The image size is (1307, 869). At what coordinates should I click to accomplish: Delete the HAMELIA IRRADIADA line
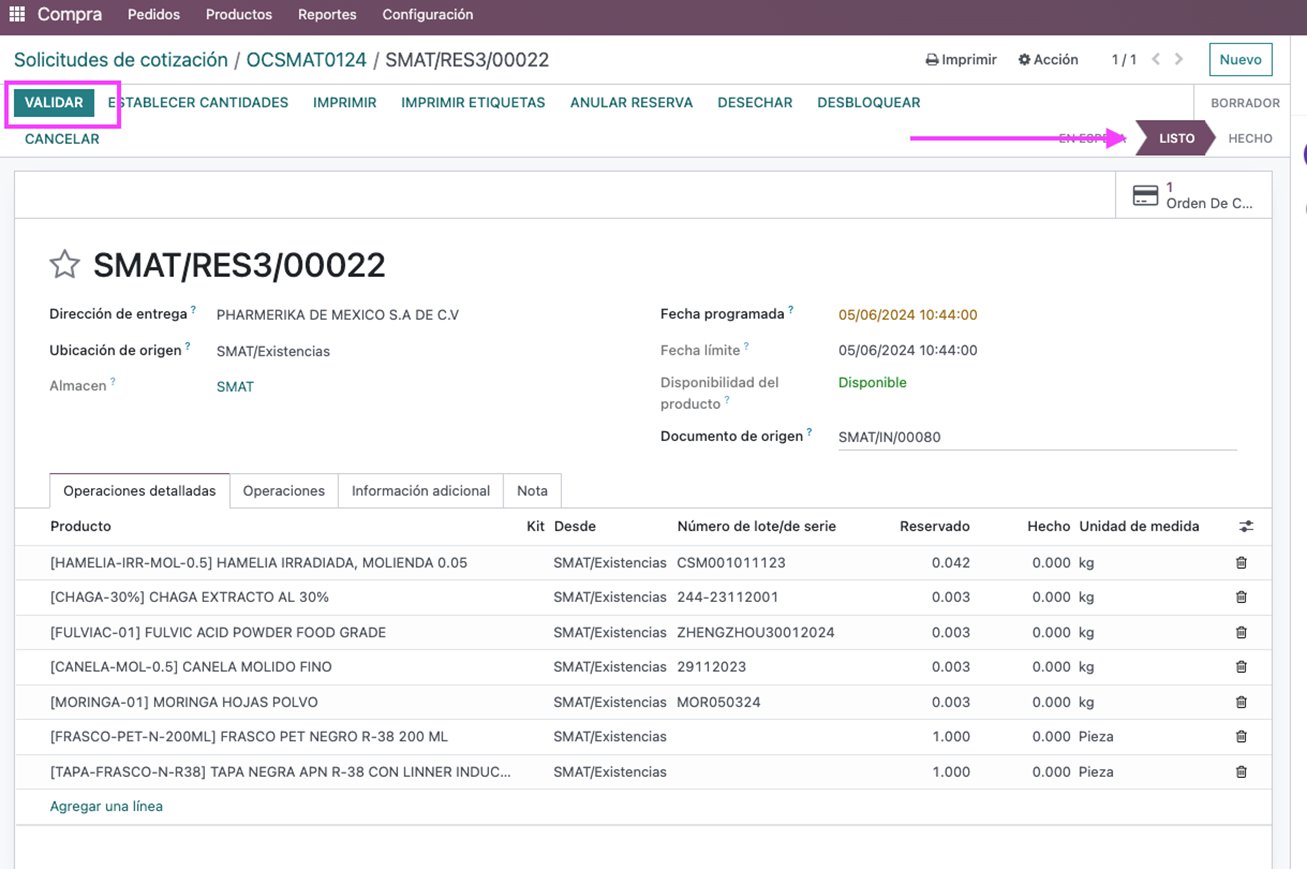1241,563
